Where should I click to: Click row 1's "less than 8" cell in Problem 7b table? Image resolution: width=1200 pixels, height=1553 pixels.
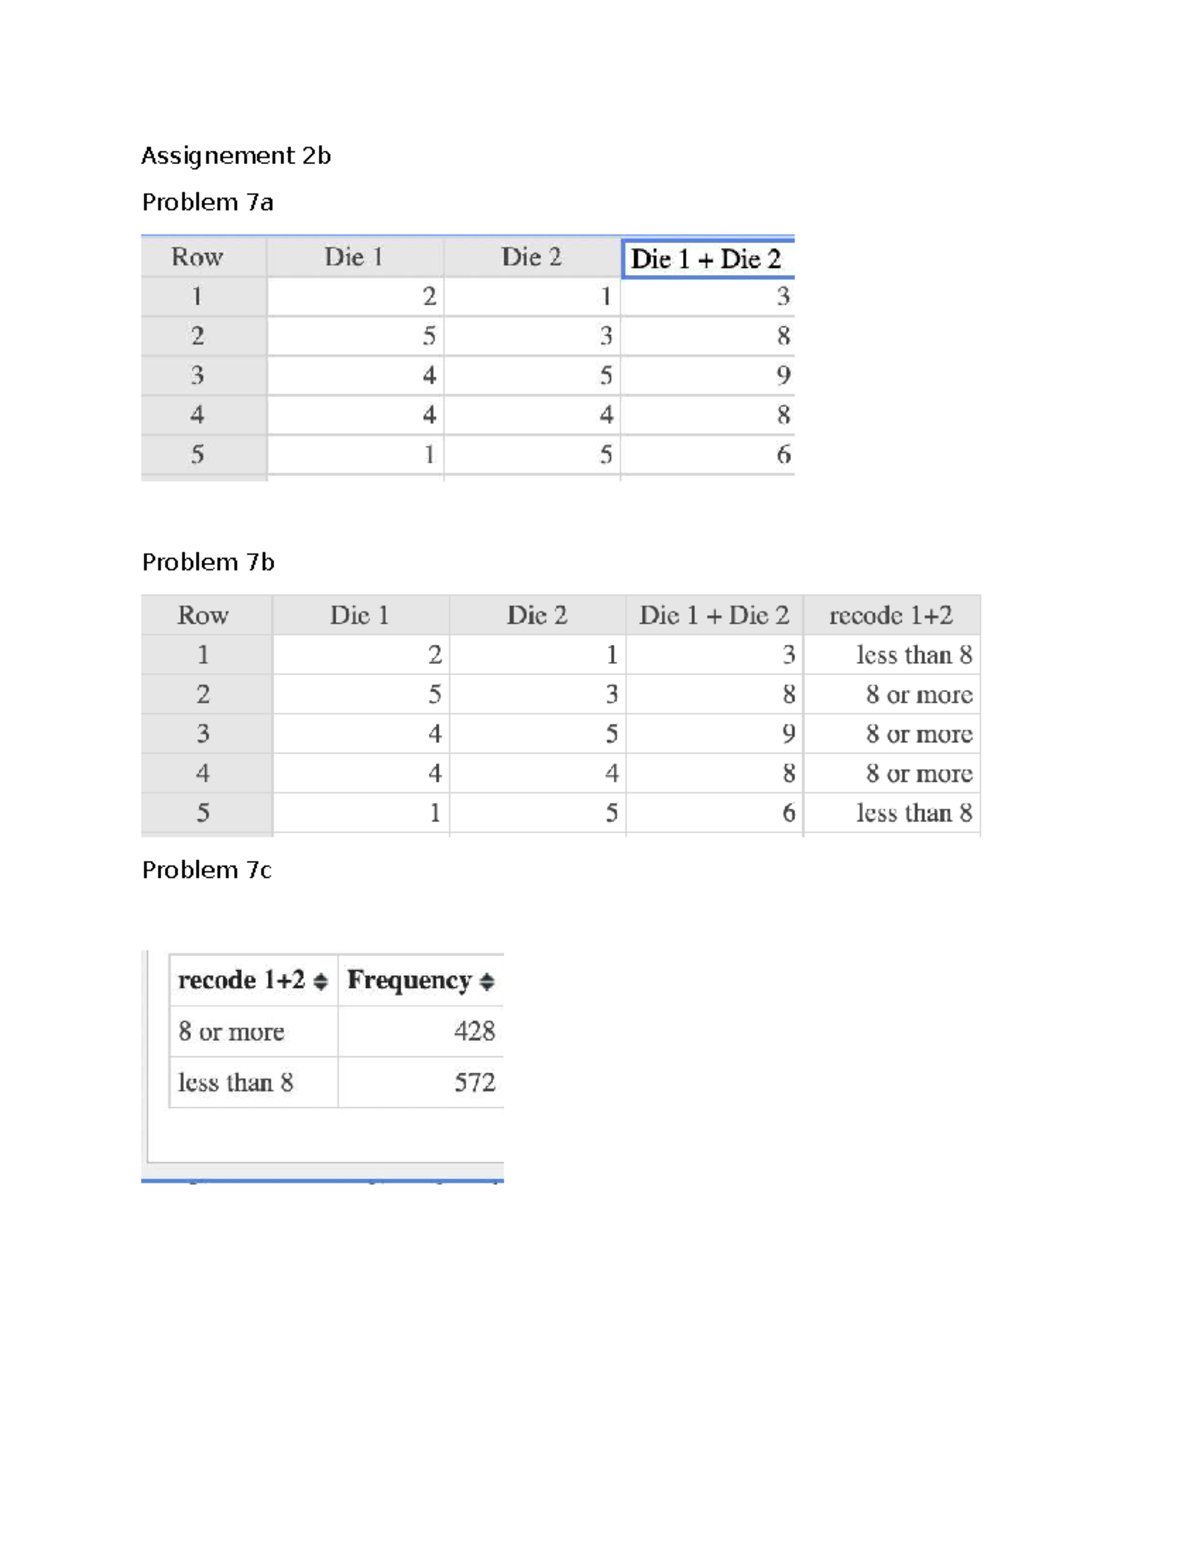pos(914,655)
